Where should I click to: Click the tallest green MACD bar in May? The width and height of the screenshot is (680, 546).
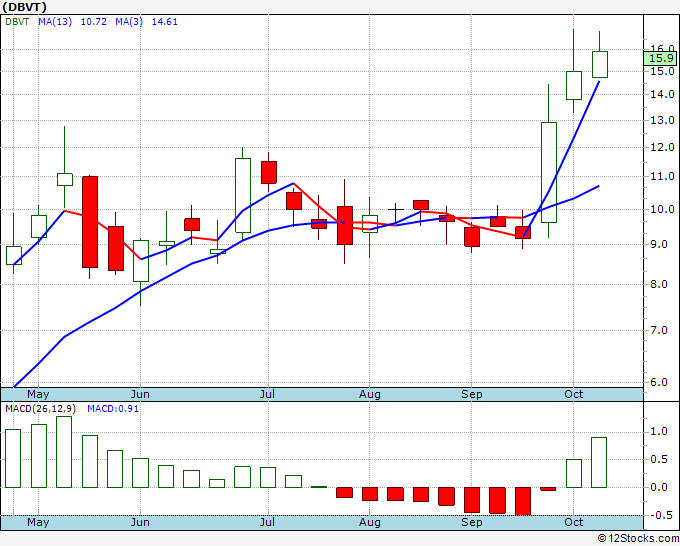[64, 452]
